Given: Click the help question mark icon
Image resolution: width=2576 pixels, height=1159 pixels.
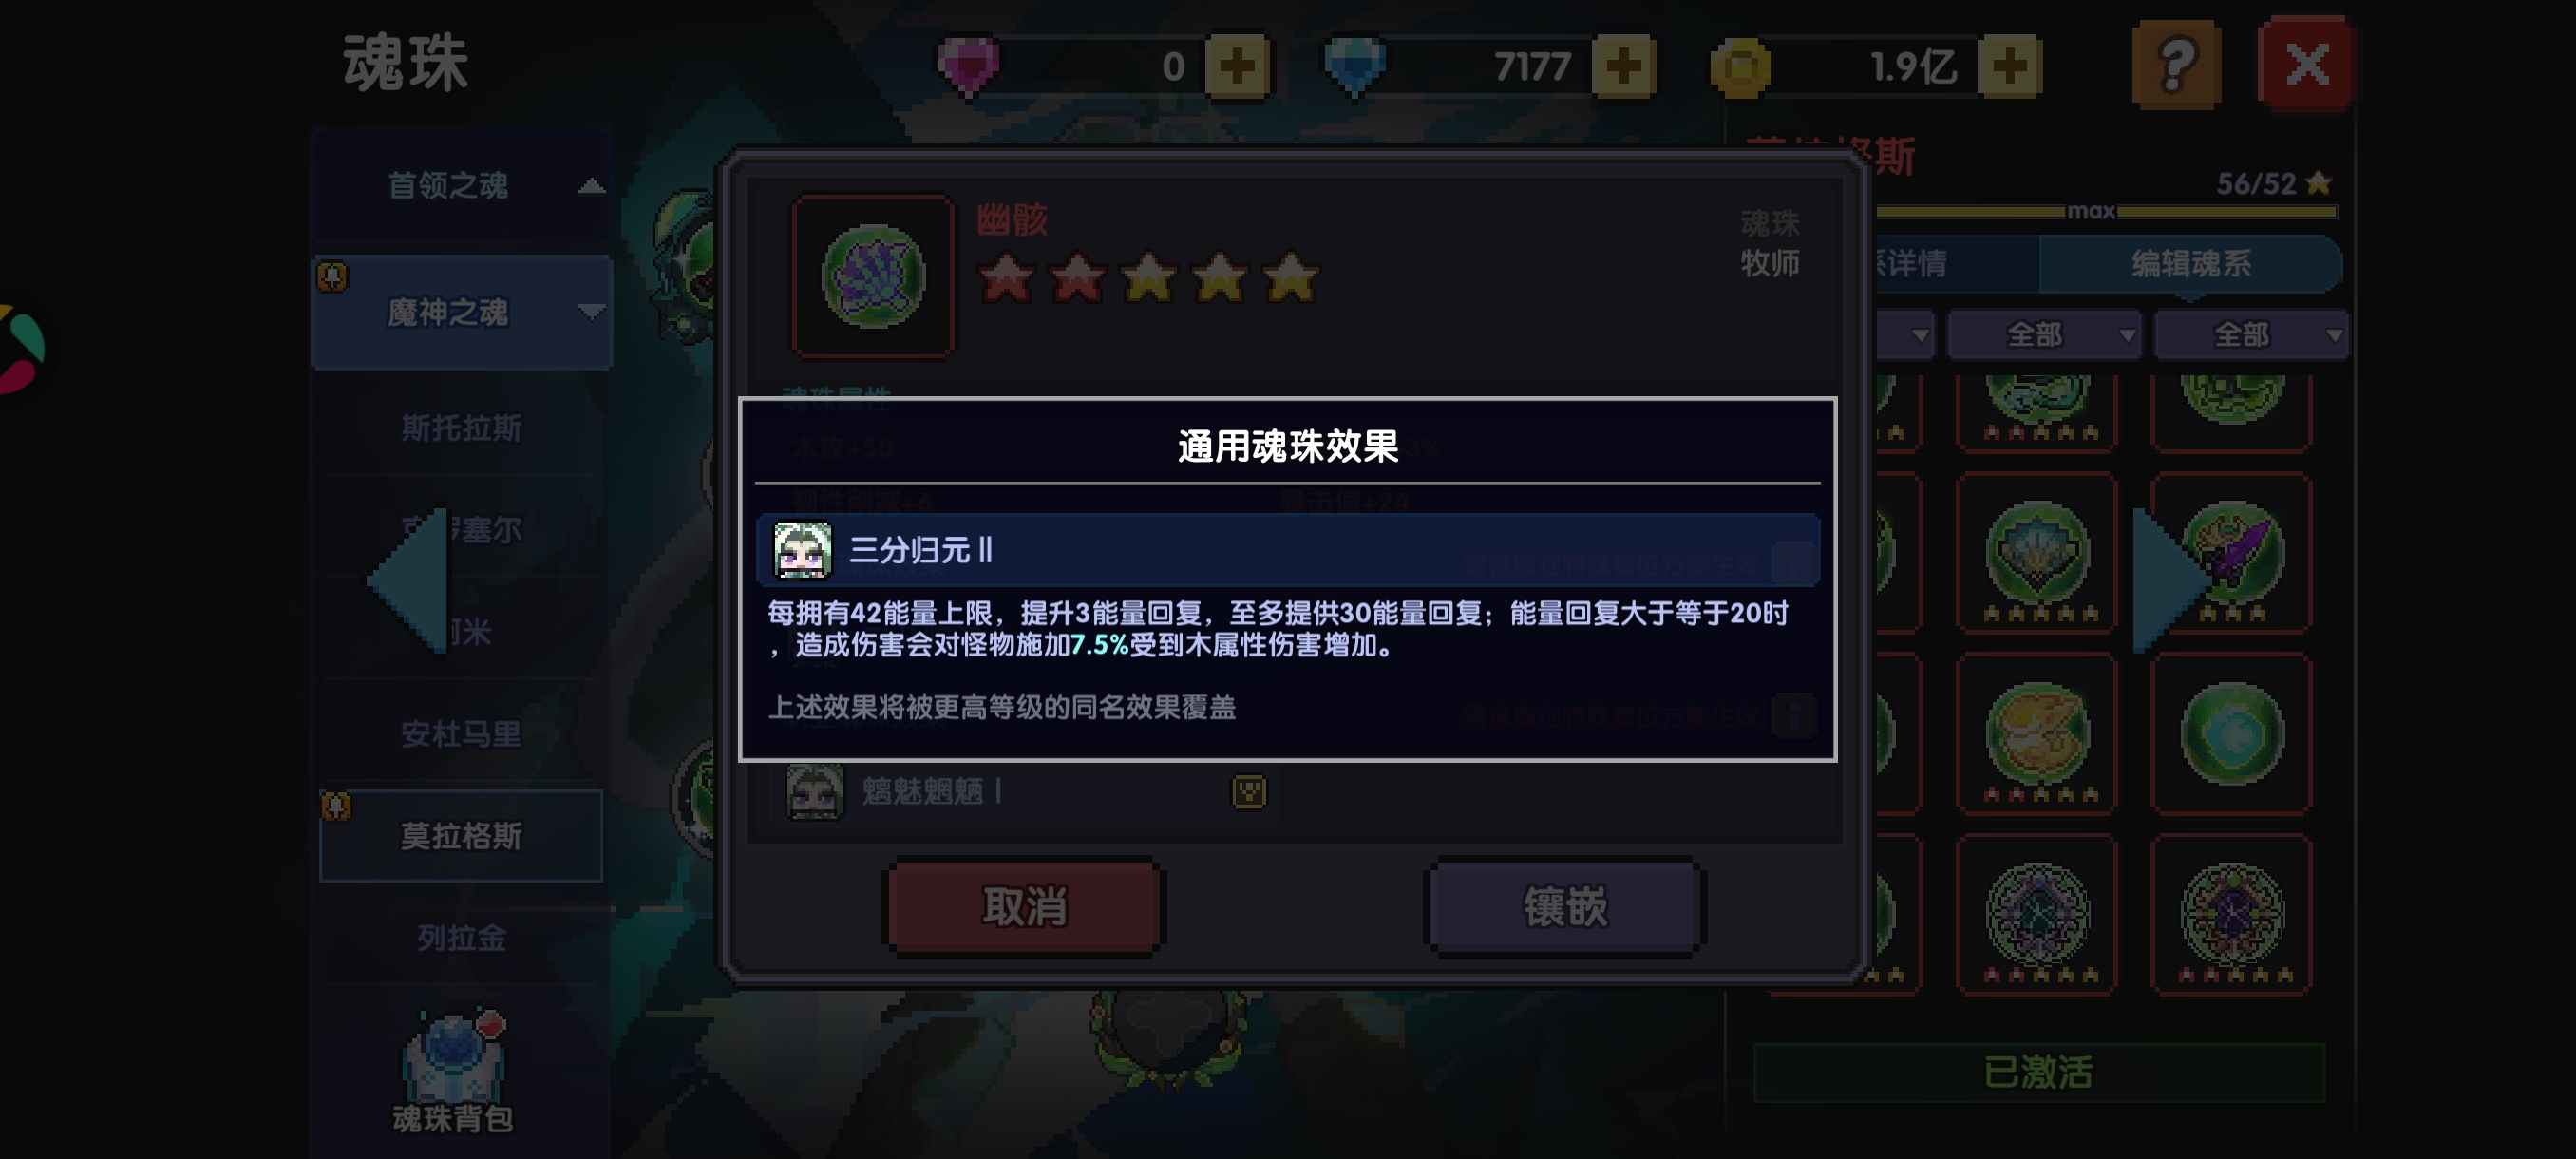Looking at the screenshot, I should click(x=2176, y=65).
